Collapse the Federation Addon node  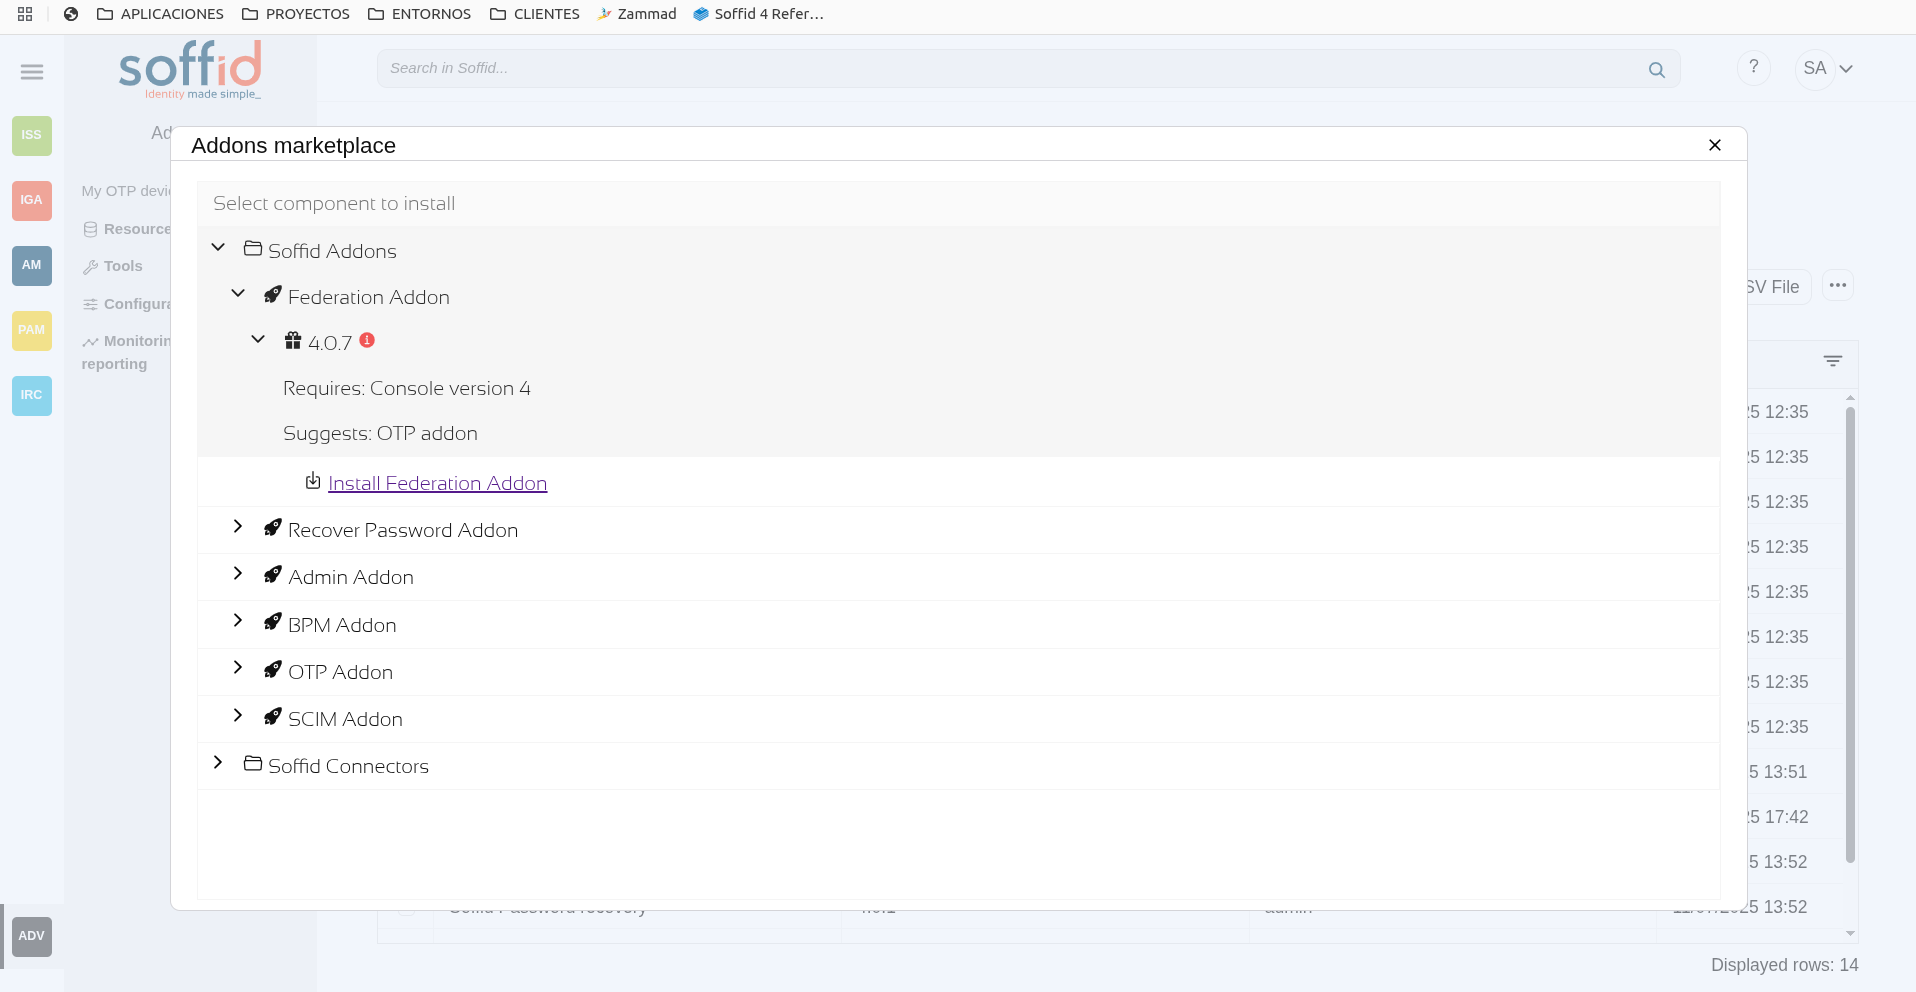[238, 293]
